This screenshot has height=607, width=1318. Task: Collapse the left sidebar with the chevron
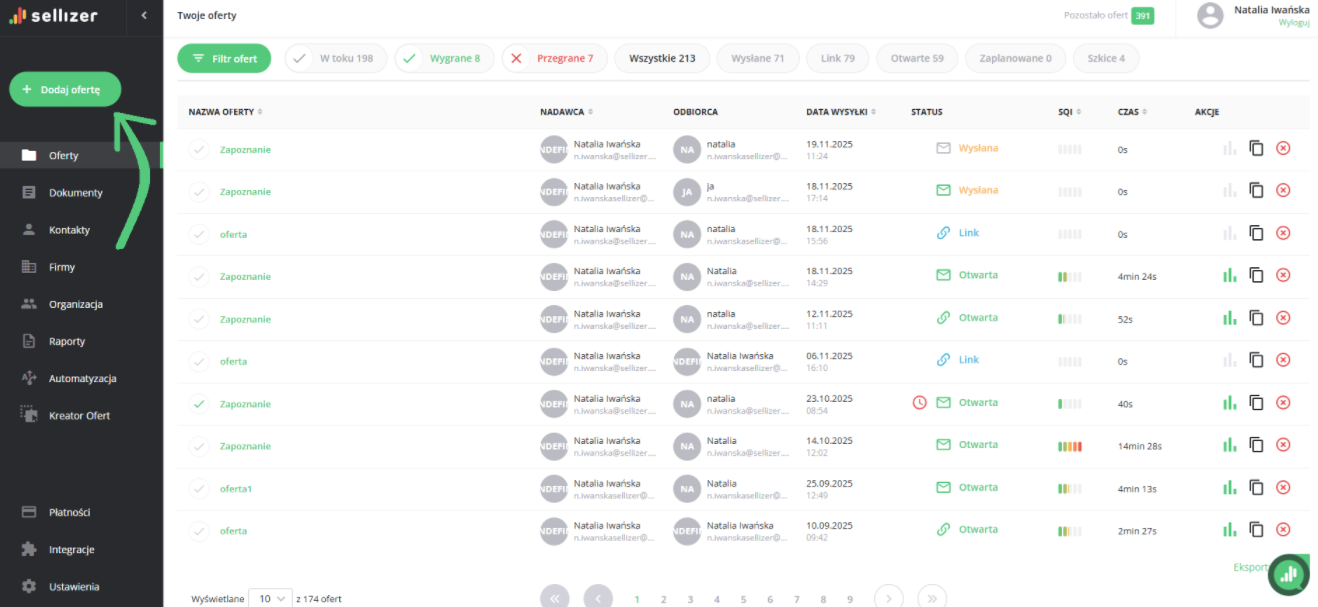click(144, 15)
